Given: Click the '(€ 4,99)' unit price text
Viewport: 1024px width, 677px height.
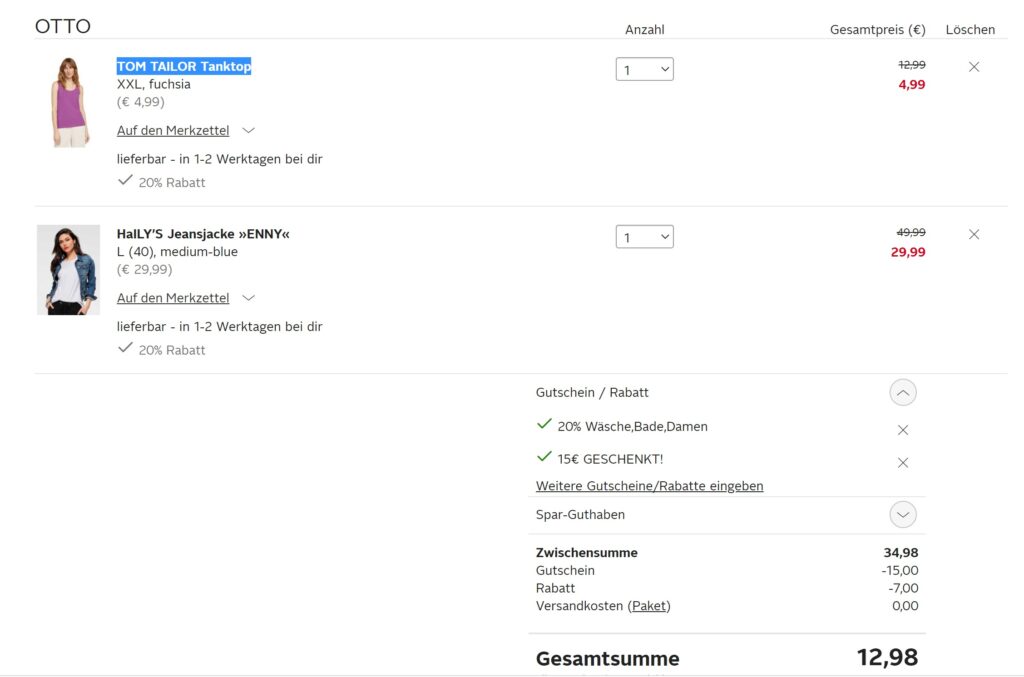Looking at the screenshot, I should click(x=140, y=102).
